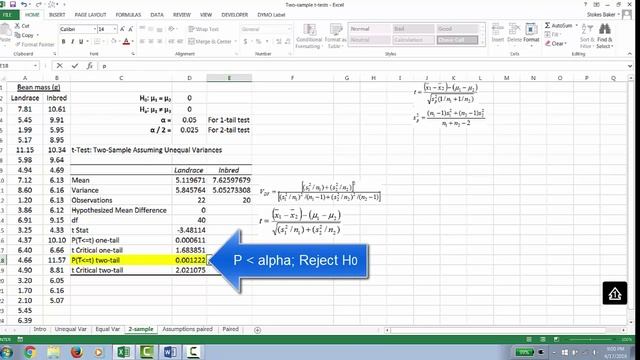
Task: Apply the Calculation cell style
Action: coord(413,40)
